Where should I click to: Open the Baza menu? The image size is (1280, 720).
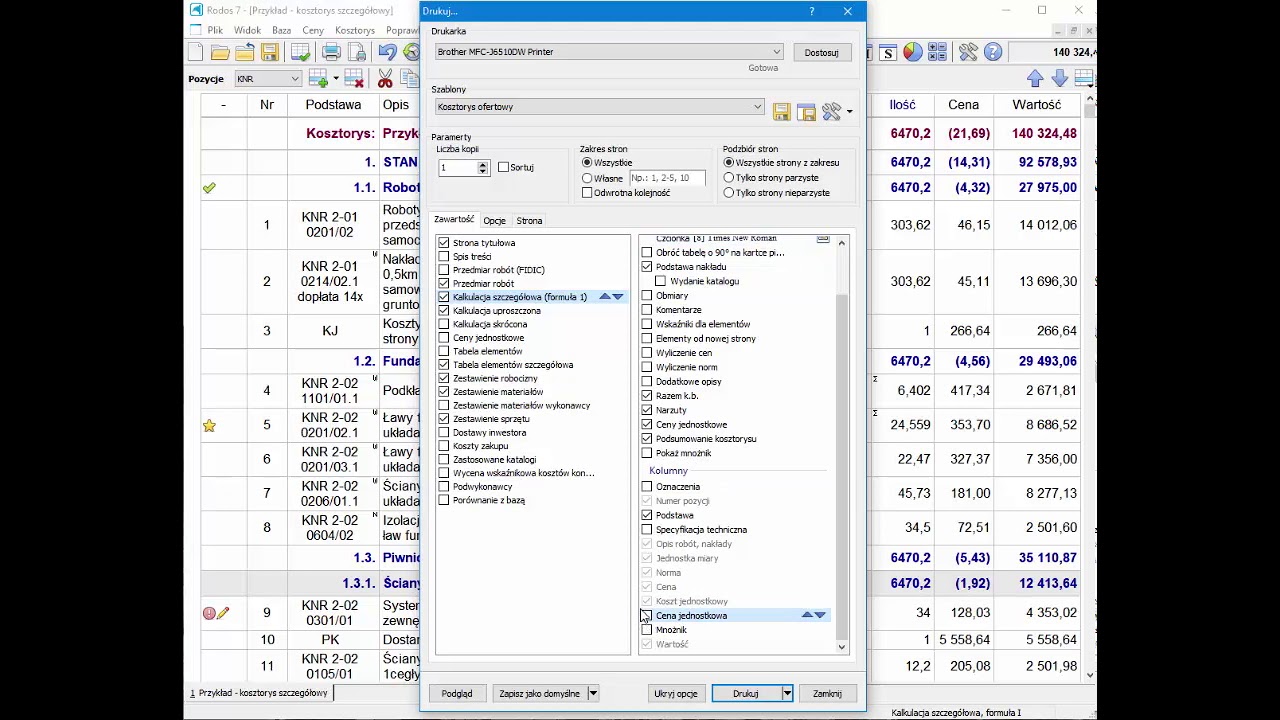click(x=281, y=30)
